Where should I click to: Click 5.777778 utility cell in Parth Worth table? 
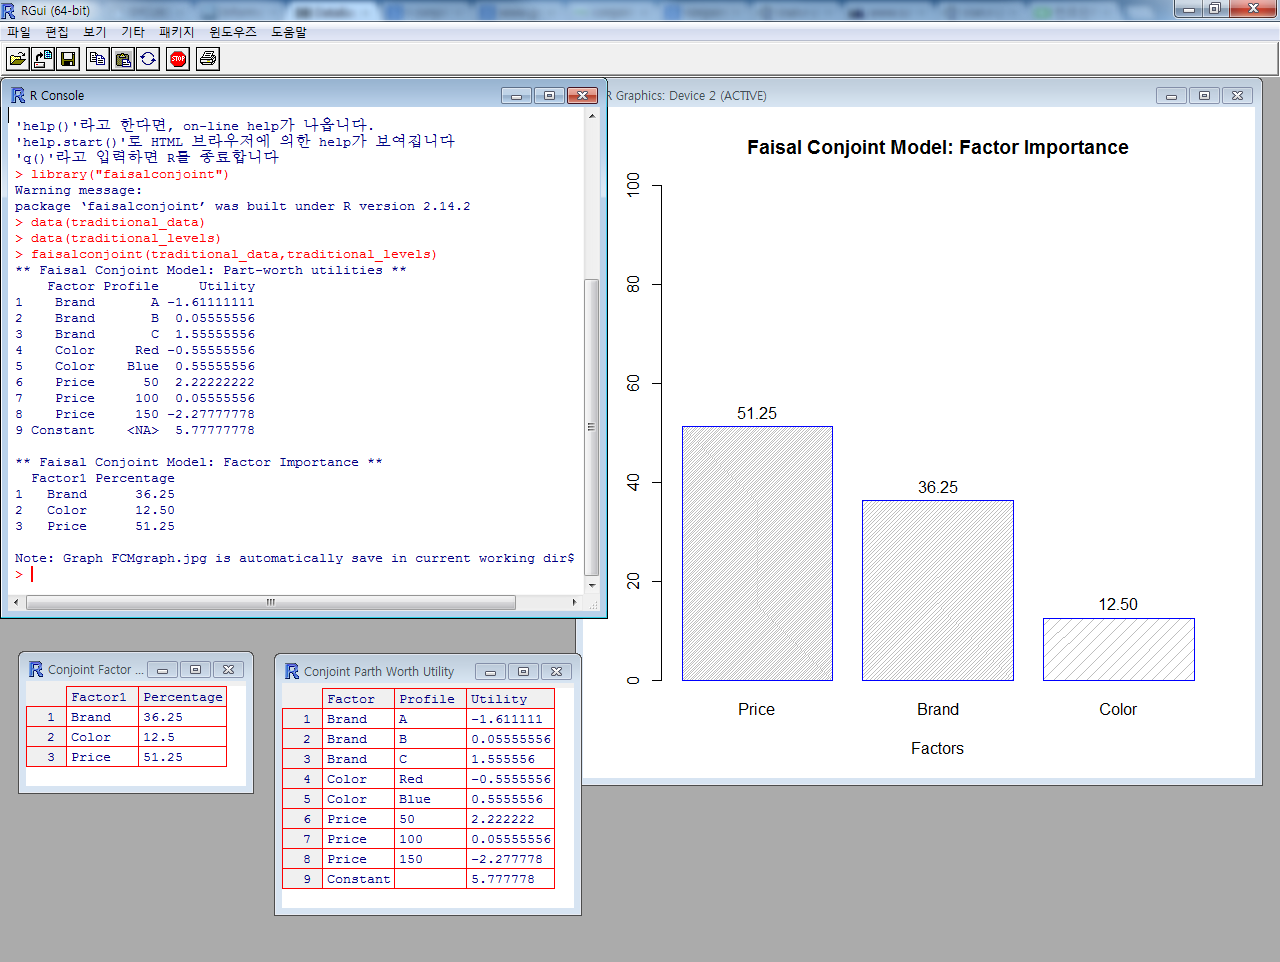pyautogui.click(x=510, y=879)
